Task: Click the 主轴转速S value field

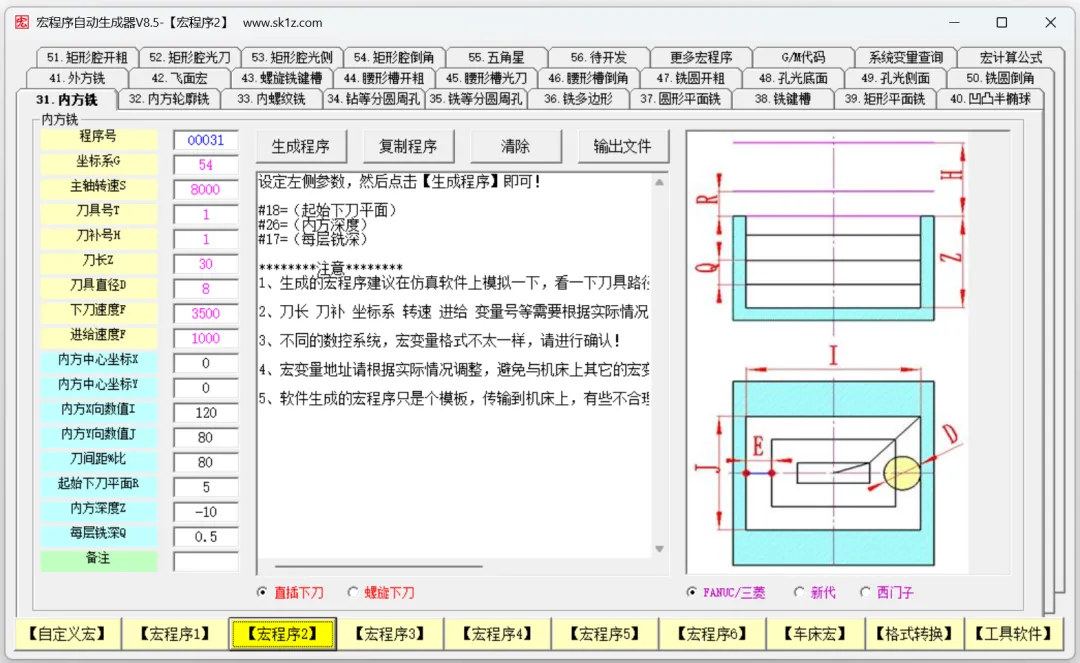Action: (x=206, y=190)
